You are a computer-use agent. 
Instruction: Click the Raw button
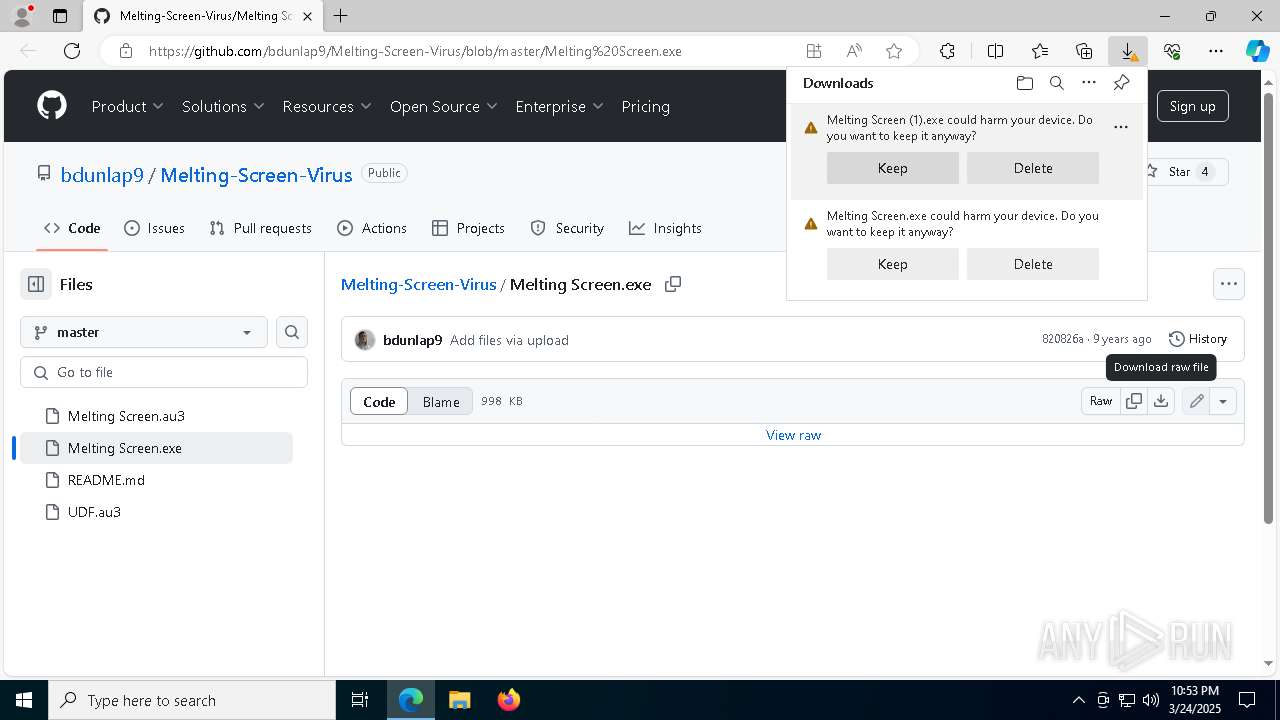[1101, 401]
